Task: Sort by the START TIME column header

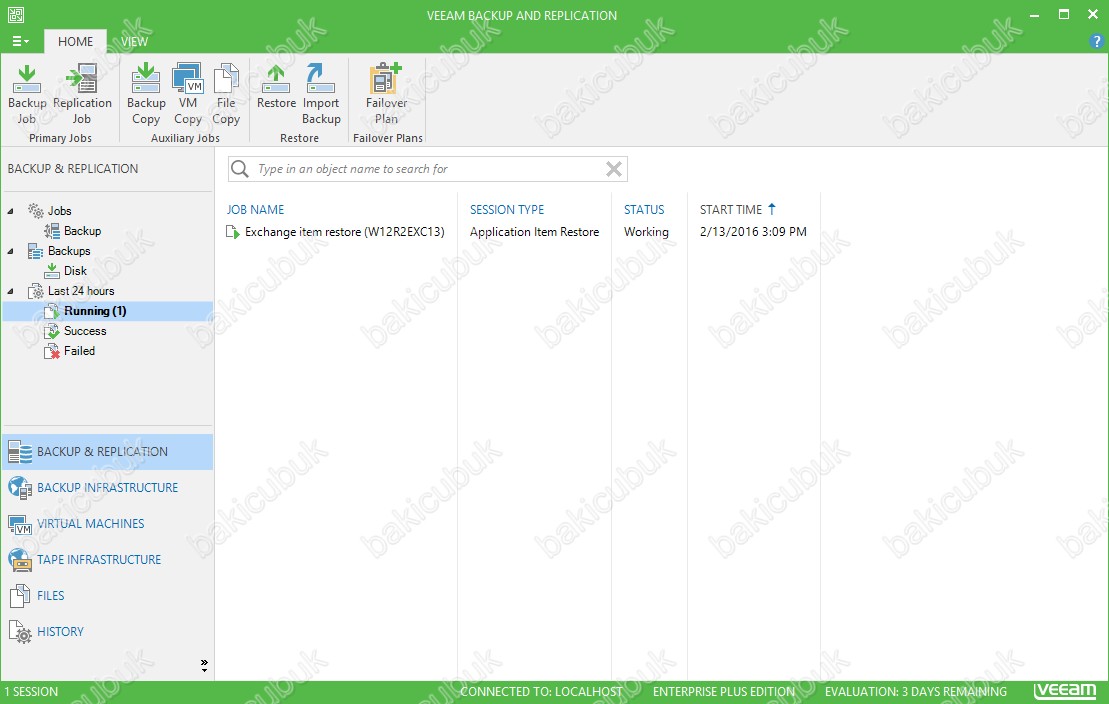Action: (731, 210)
